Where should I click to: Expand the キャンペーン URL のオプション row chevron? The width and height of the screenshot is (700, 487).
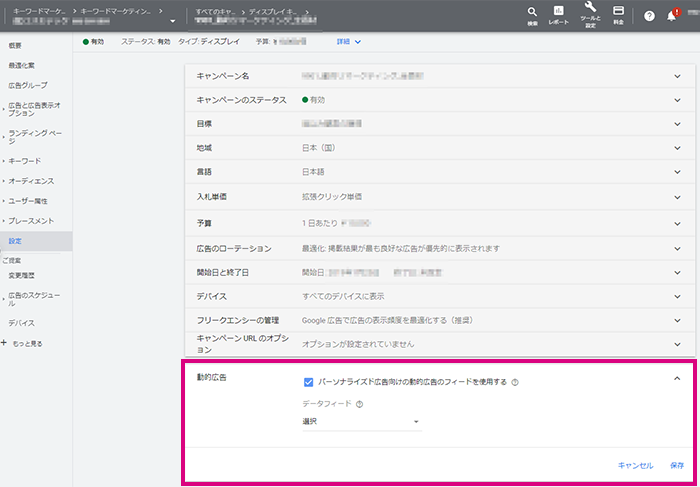click(677, 344)
